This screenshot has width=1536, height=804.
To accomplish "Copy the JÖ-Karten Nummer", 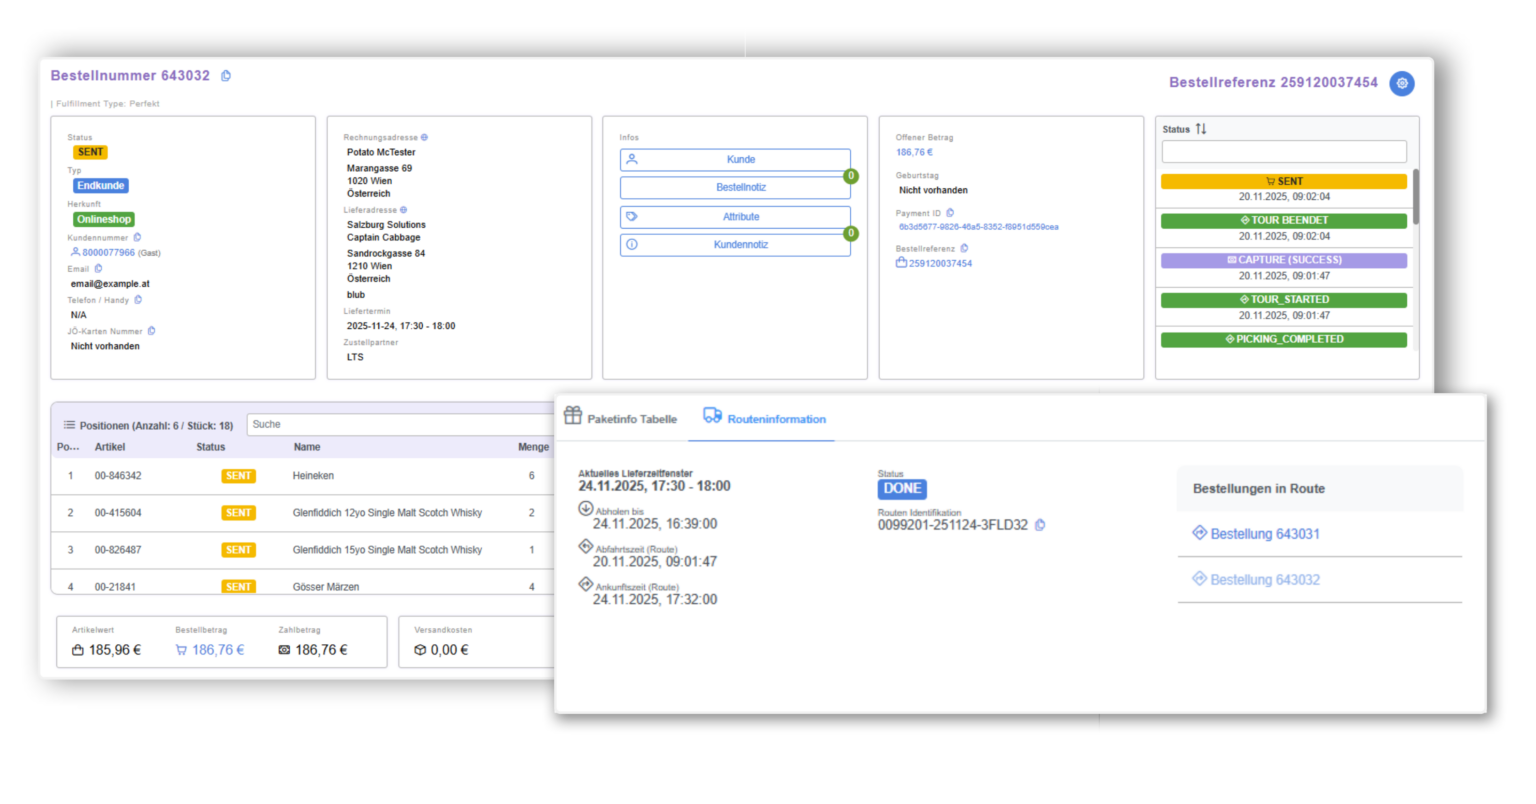I will coord(152,331).
